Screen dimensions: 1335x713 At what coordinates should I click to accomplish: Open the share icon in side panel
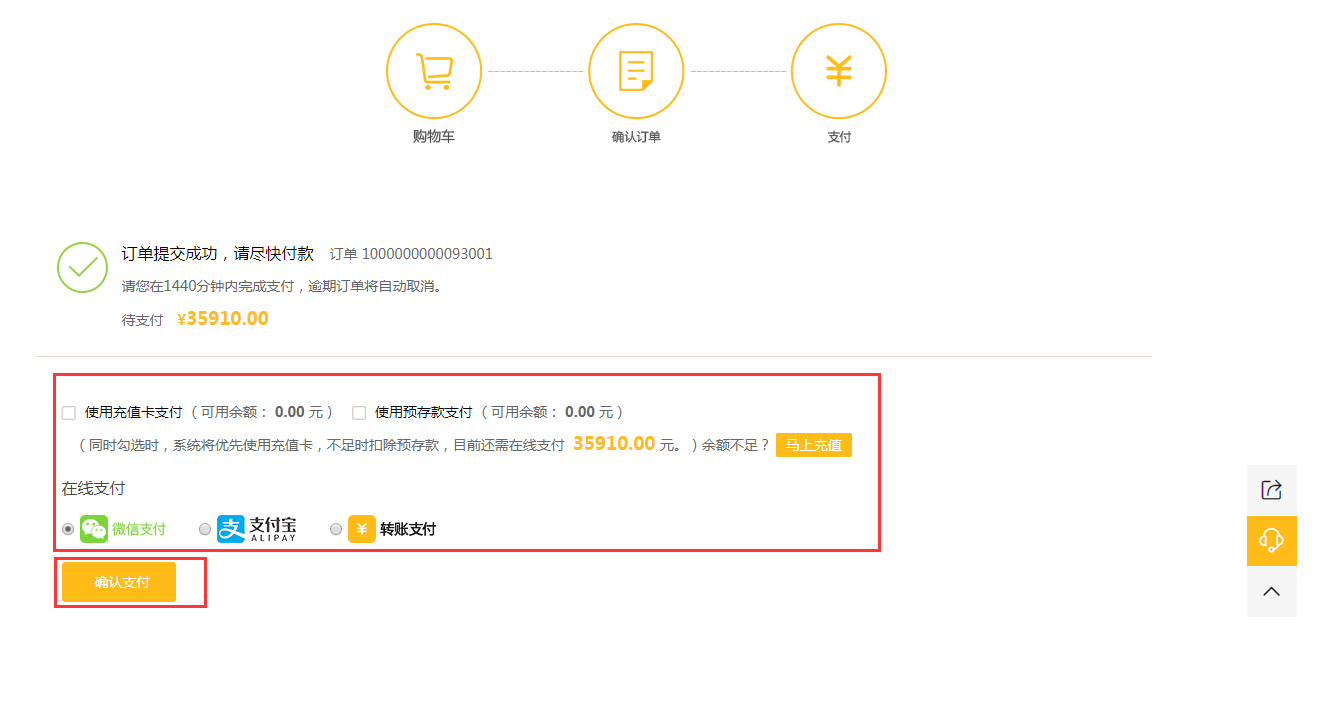pyautogui.click(x=1271, y=490)
